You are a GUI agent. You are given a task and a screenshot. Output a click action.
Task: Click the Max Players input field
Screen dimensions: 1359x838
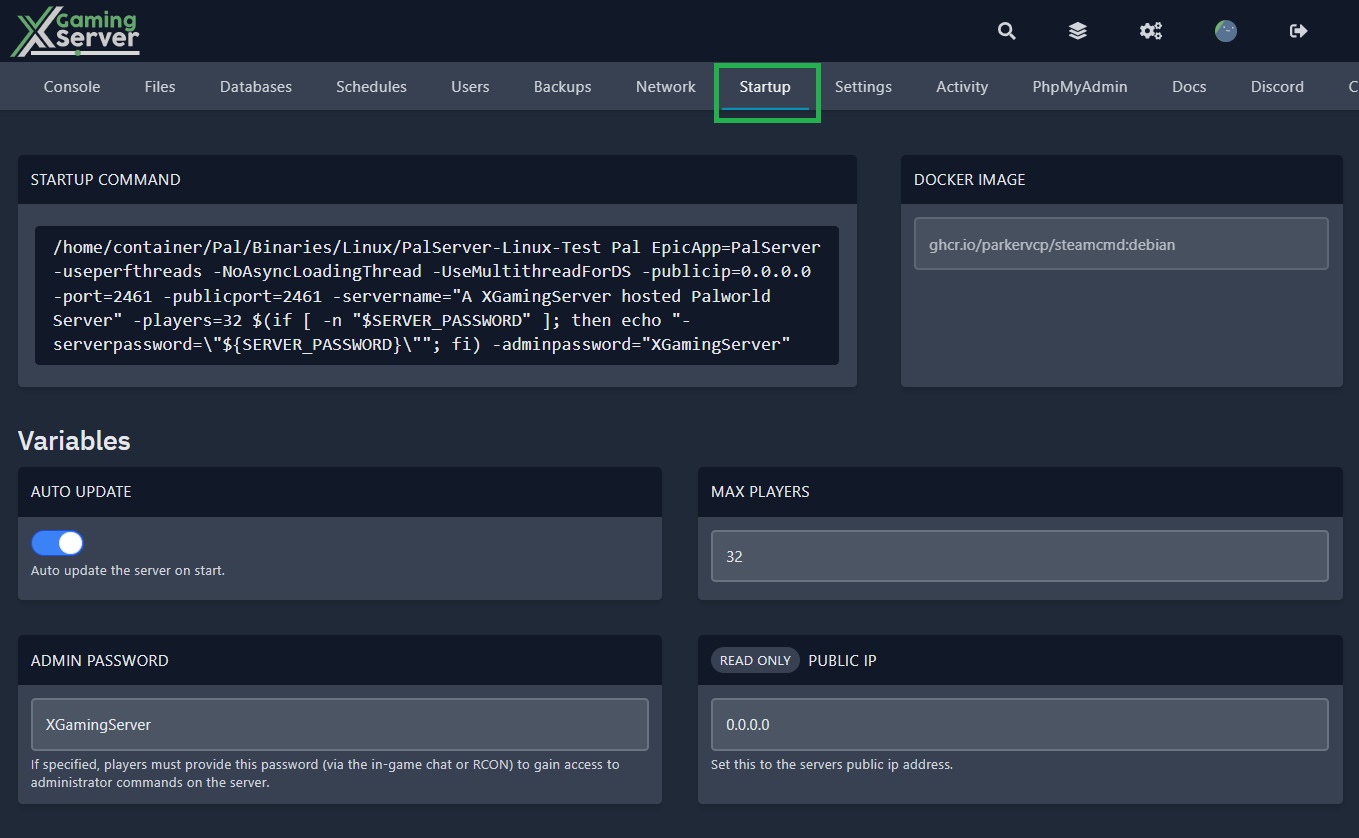1018,556
